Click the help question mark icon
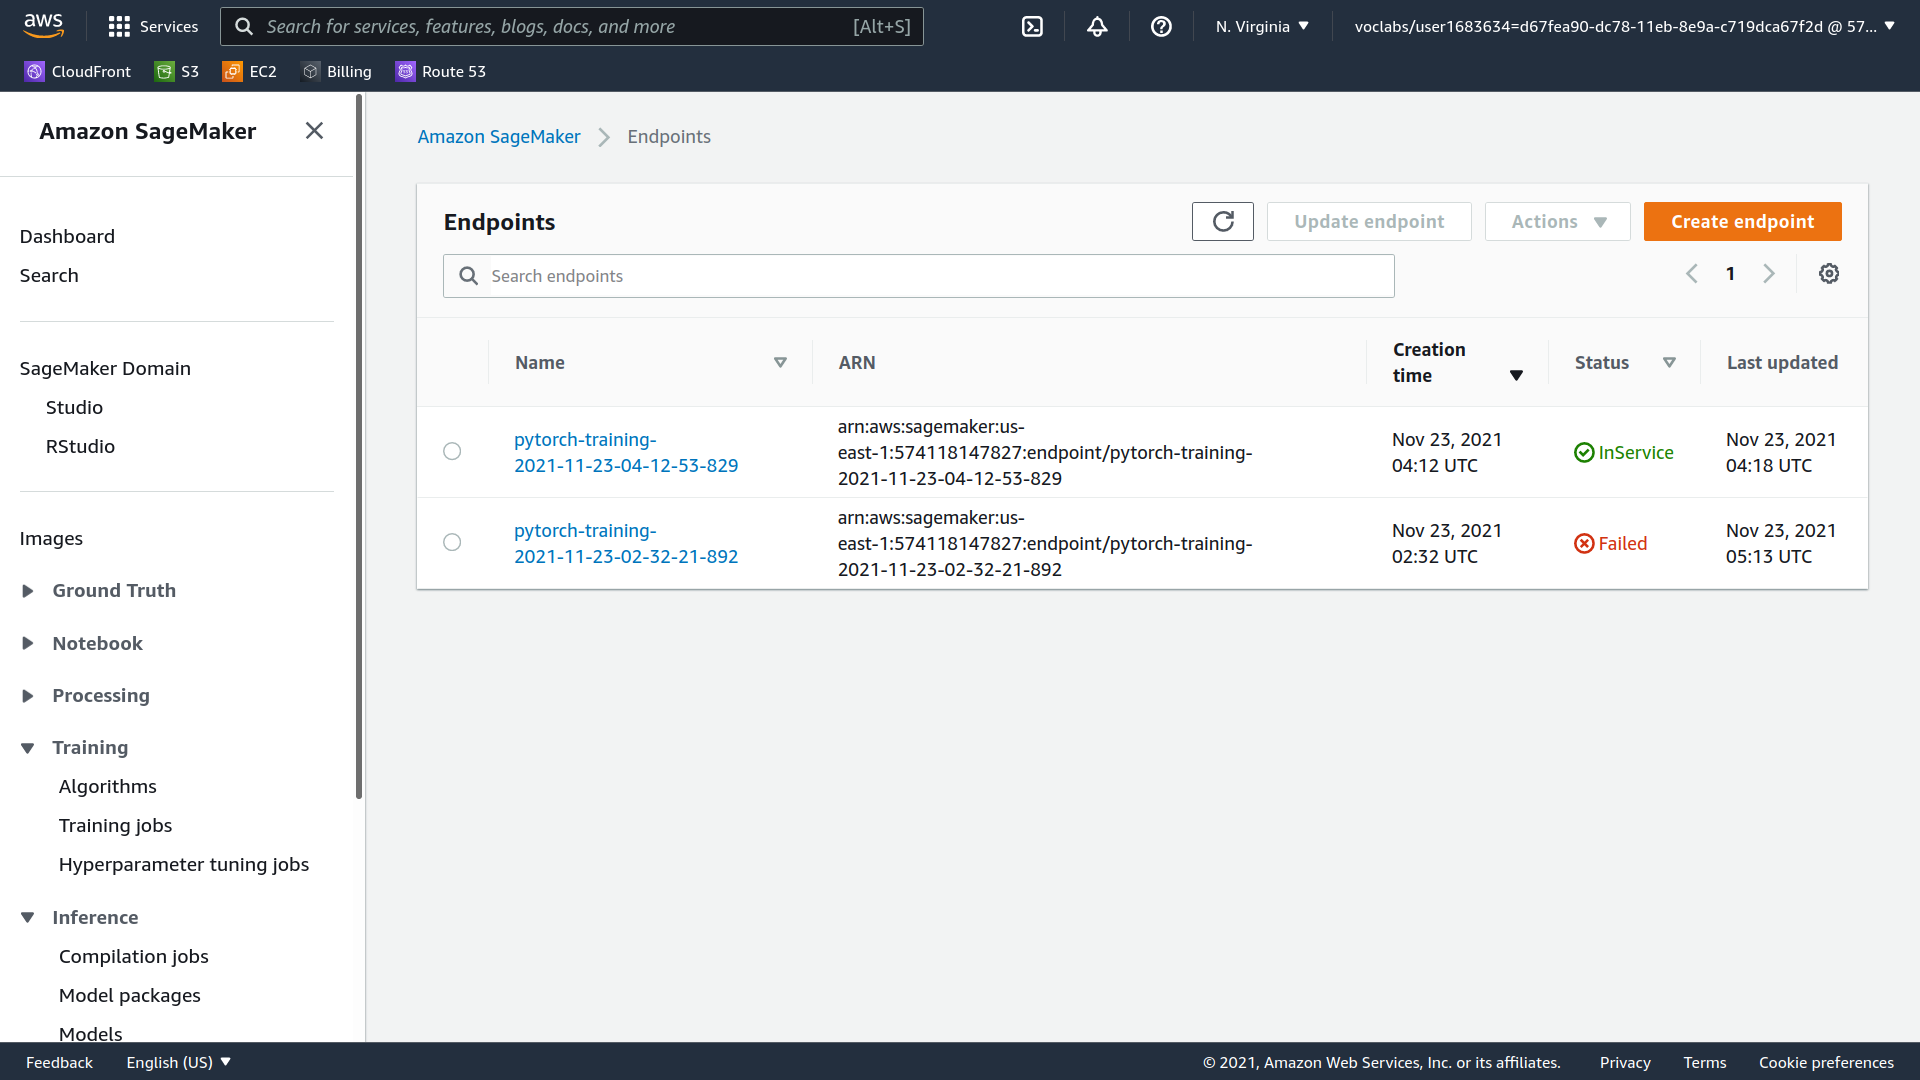The width and height of the screenshot is (1920, 1080). (x=1161, y=27)
